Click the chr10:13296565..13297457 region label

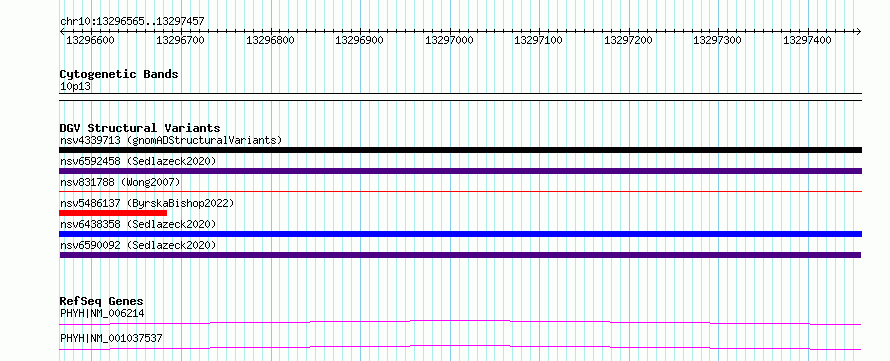coord(132,22)
